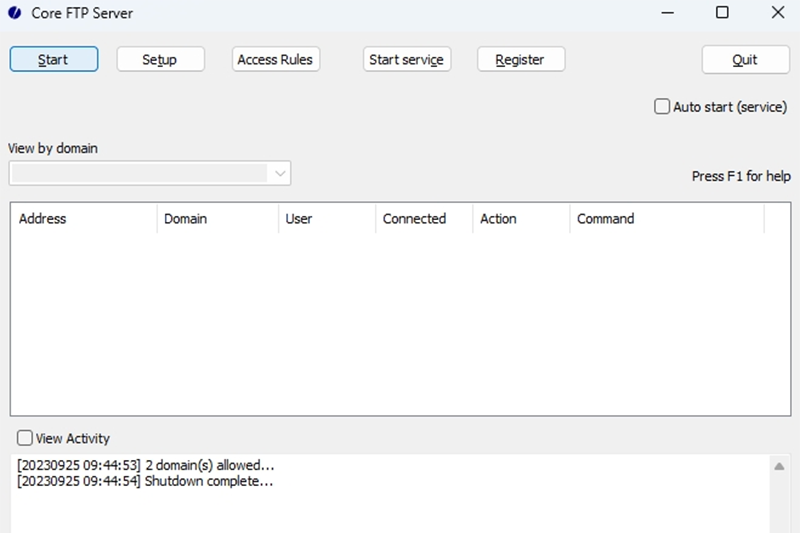Click the User column header
Image resolution: width=800 pixels, height=533 pixels.
[327, 219]
